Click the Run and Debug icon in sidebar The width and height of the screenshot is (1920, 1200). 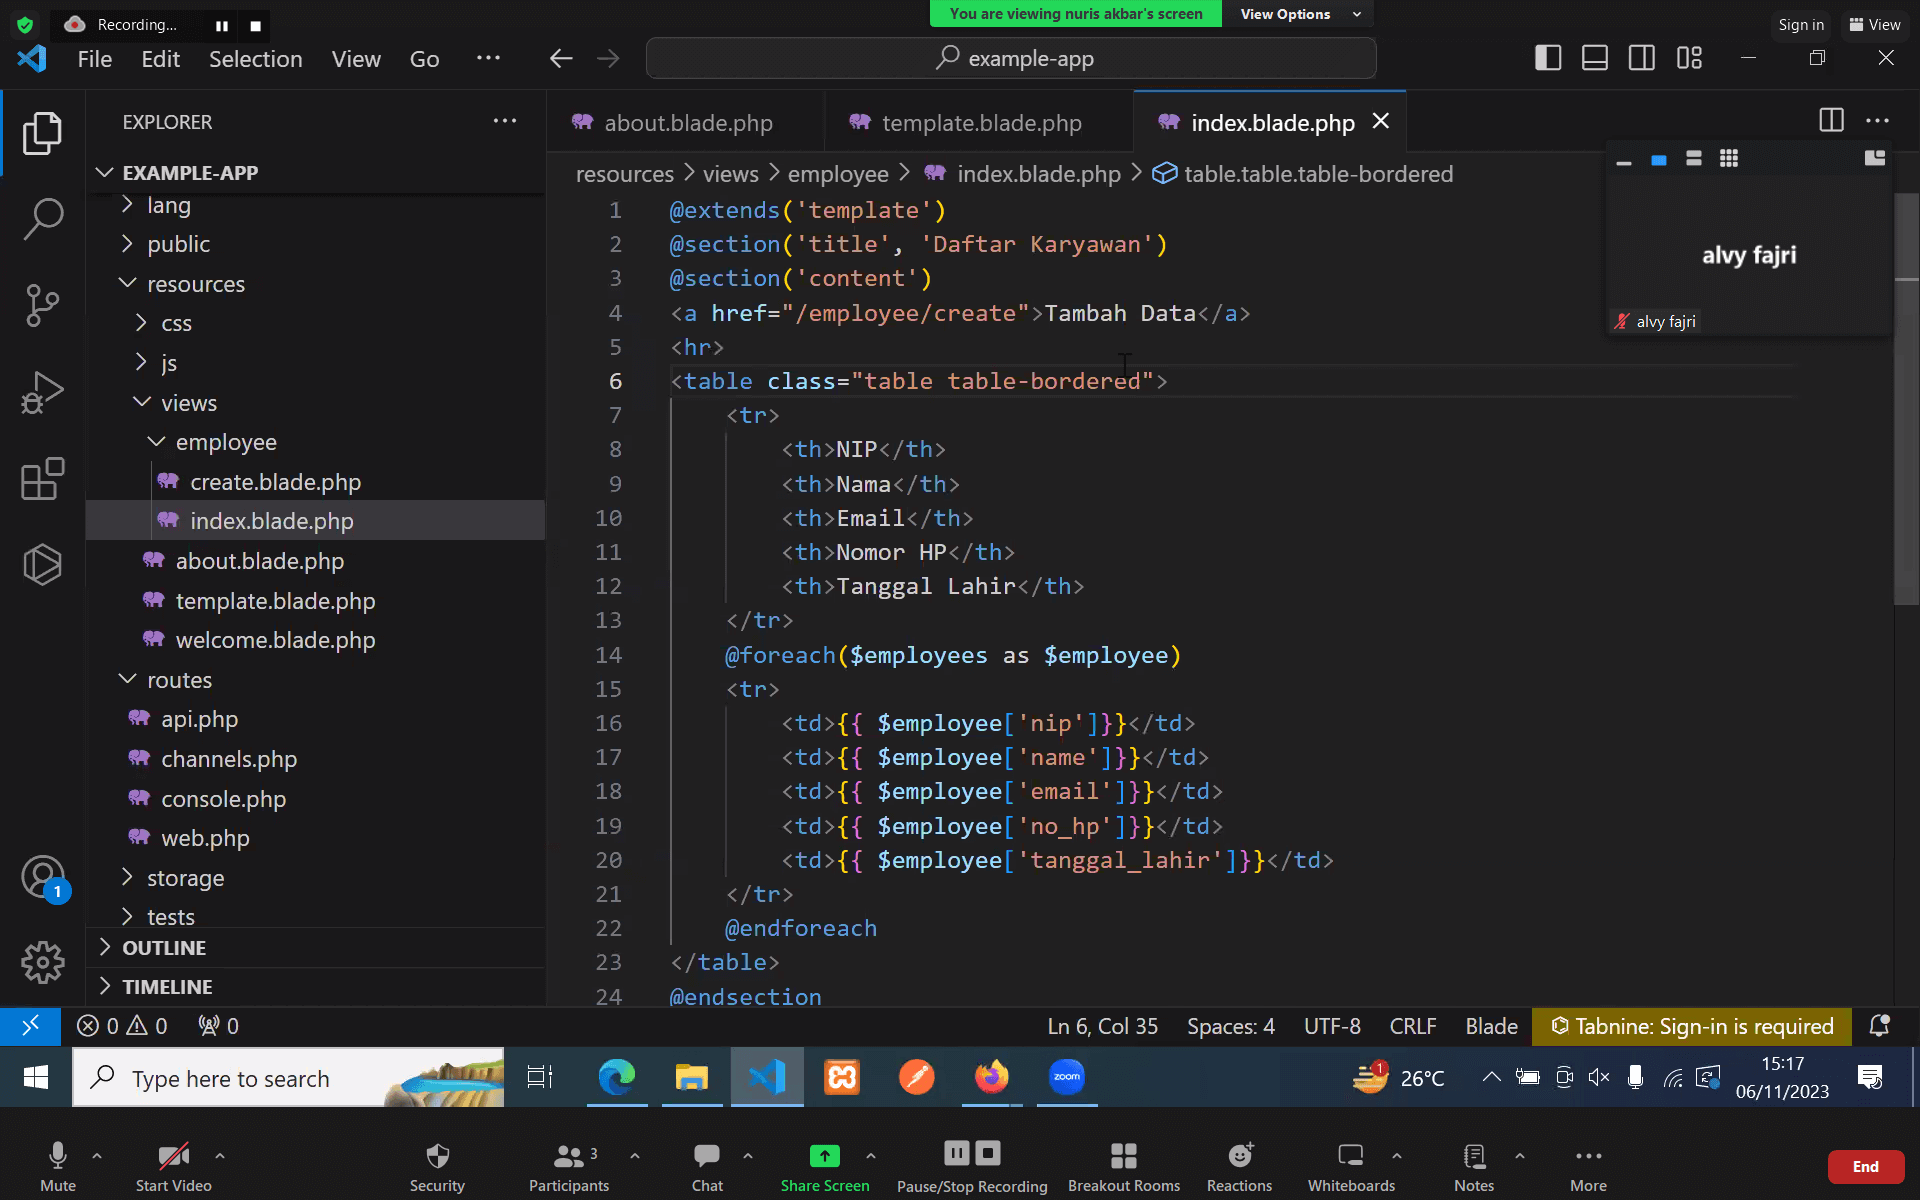(x=41, y=390)
